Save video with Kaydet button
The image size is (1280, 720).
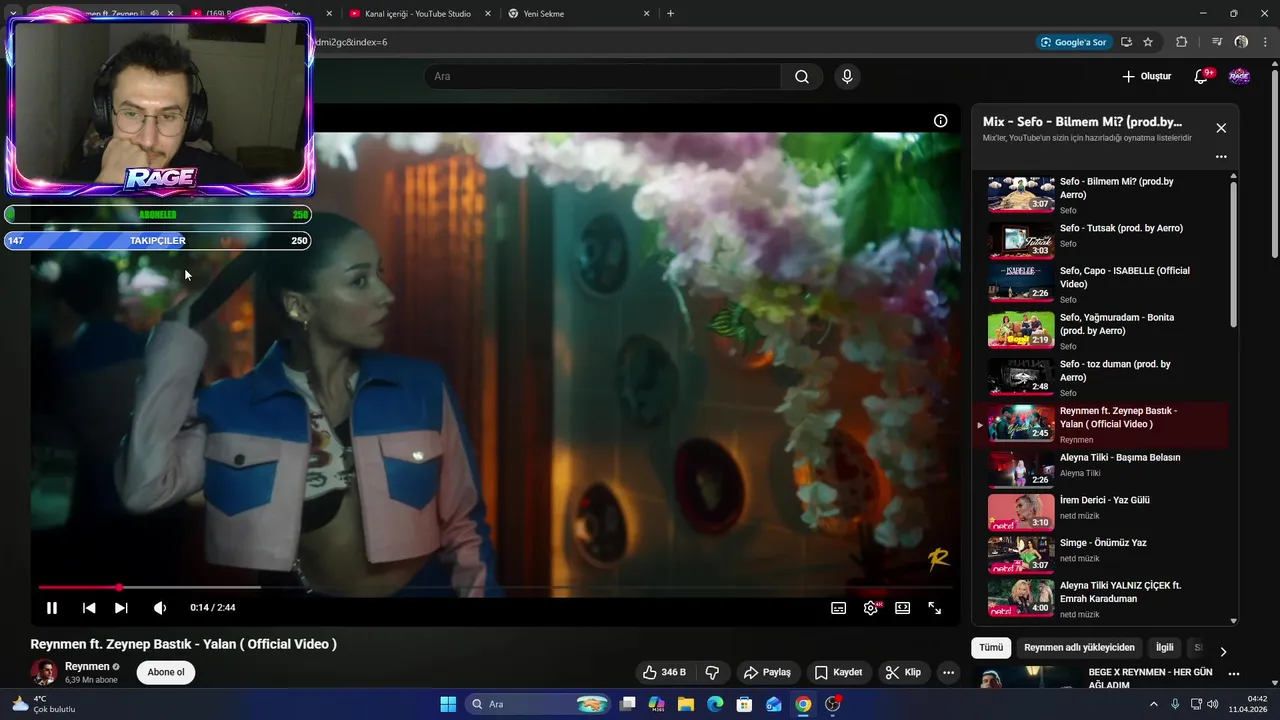838,673
